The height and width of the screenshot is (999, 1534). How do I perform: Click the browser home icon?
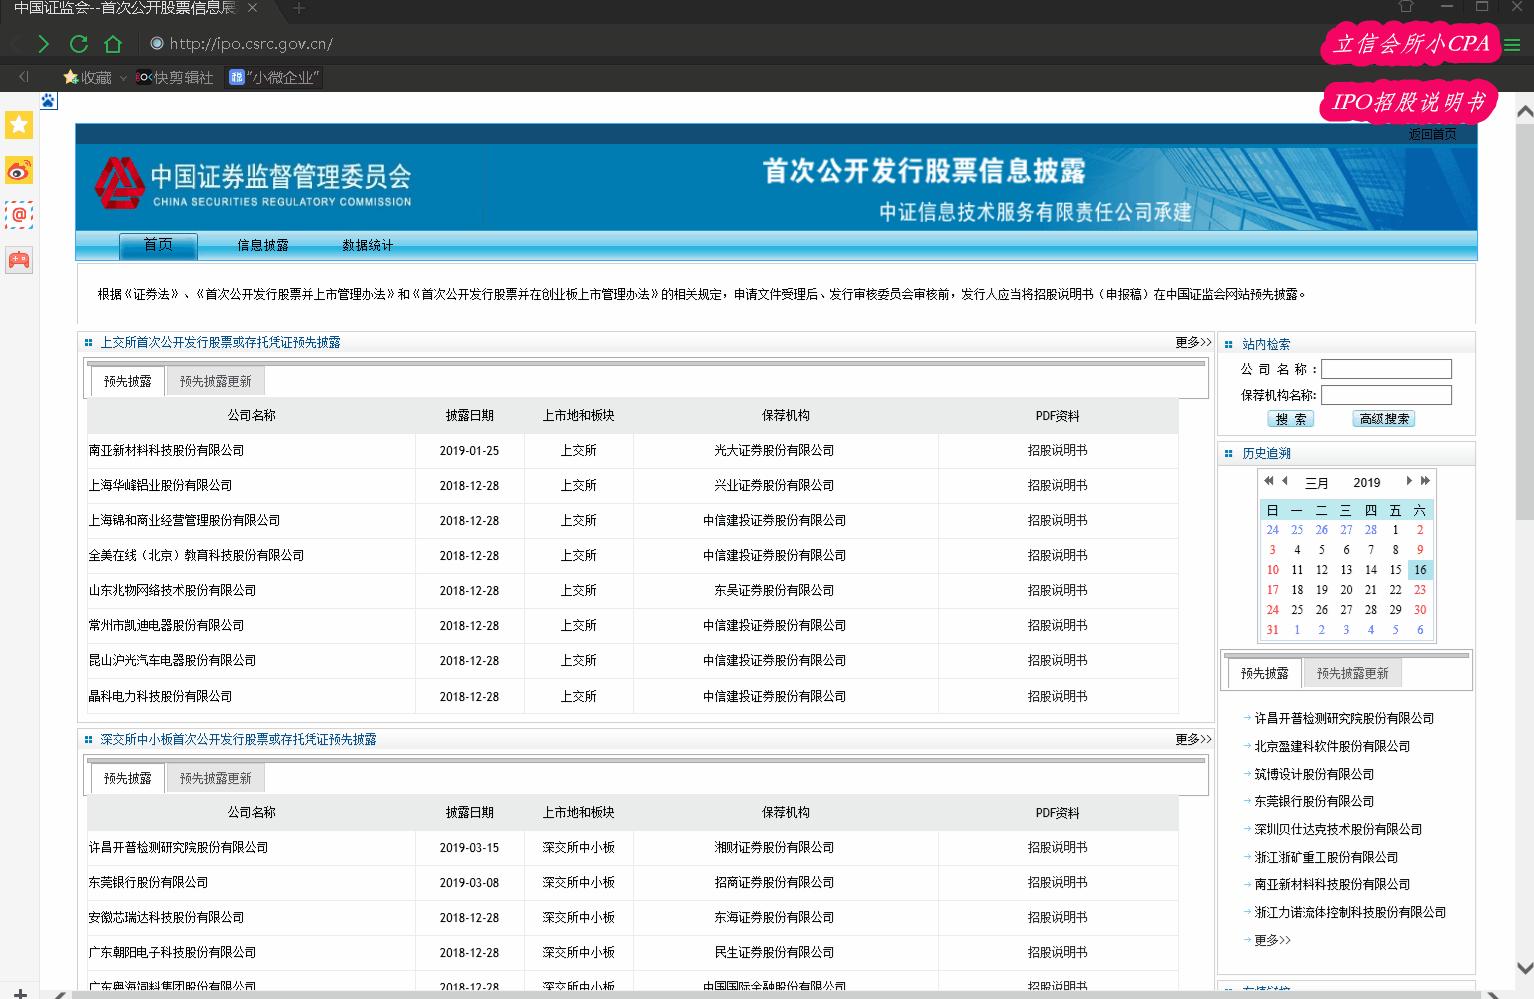tap(113, 44)
